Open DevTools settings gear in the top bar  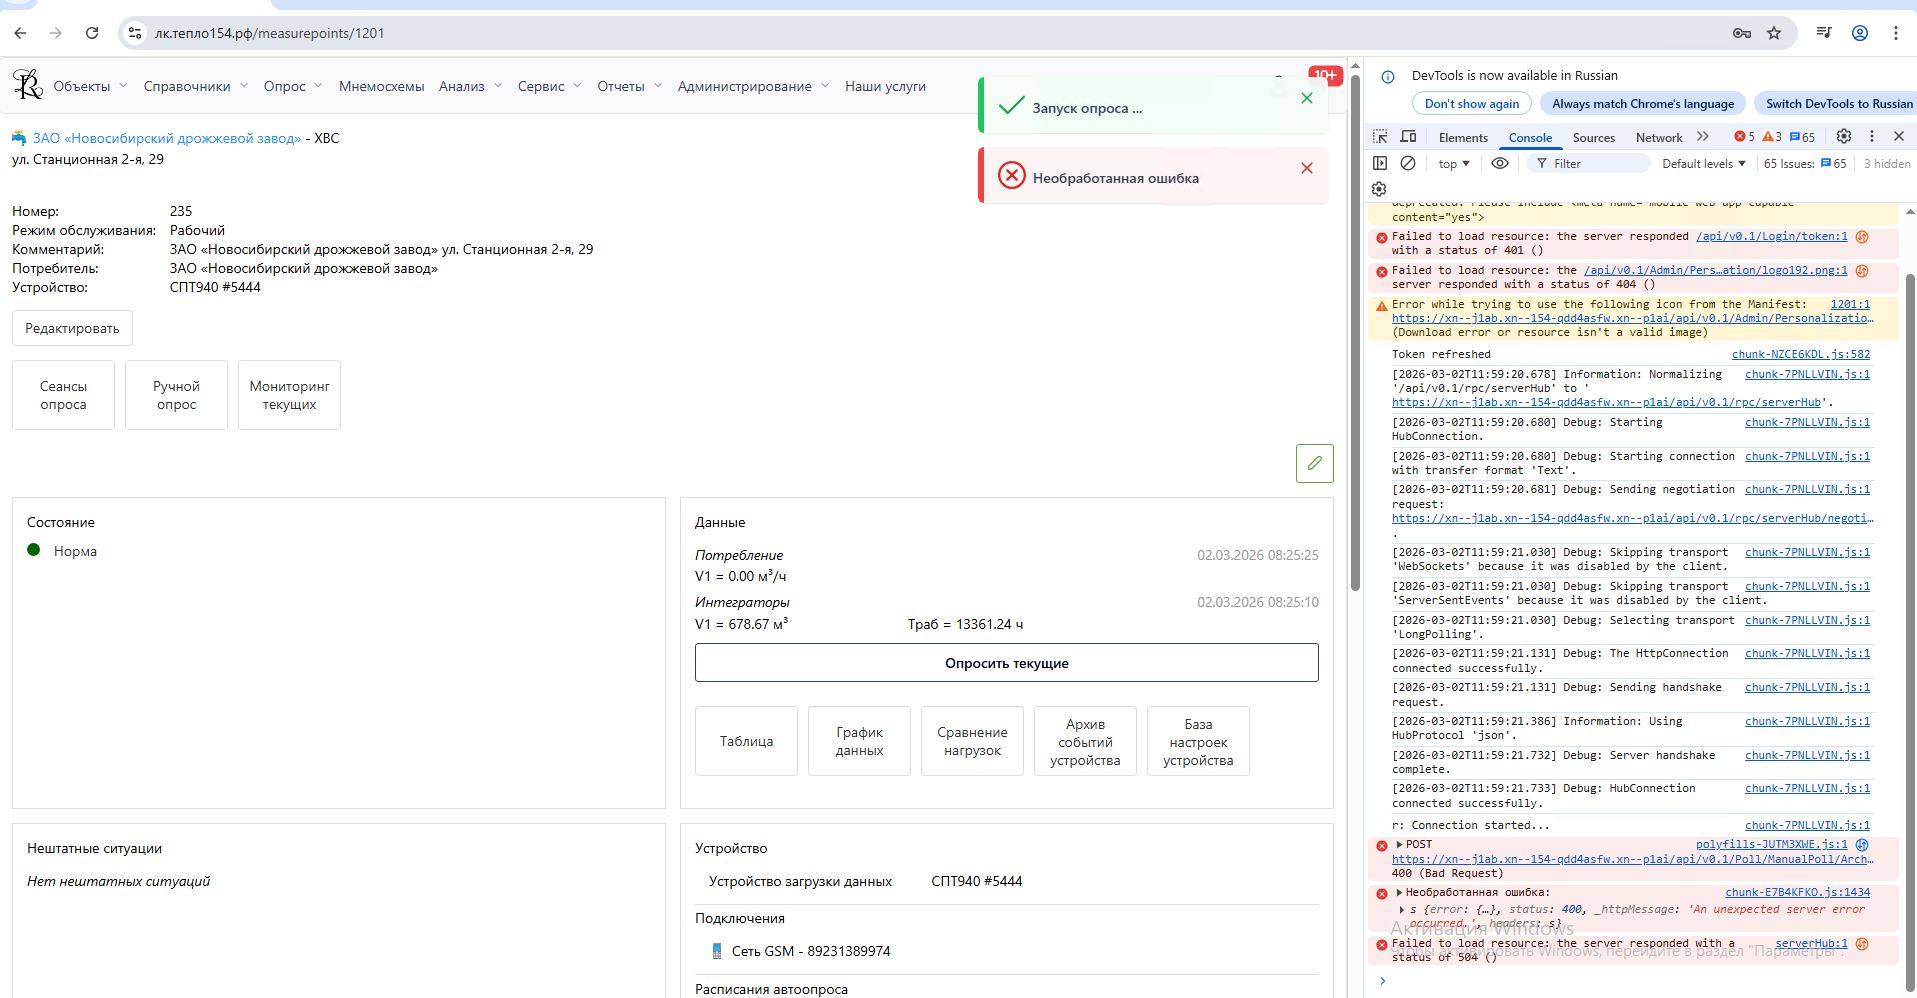point(1844,137)
